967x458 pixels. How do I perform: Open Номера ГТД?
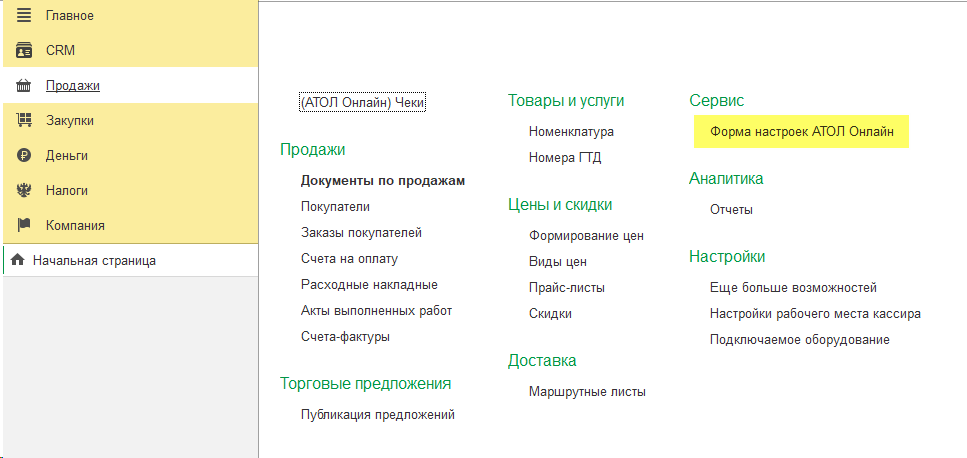click(x=565, y=157)
